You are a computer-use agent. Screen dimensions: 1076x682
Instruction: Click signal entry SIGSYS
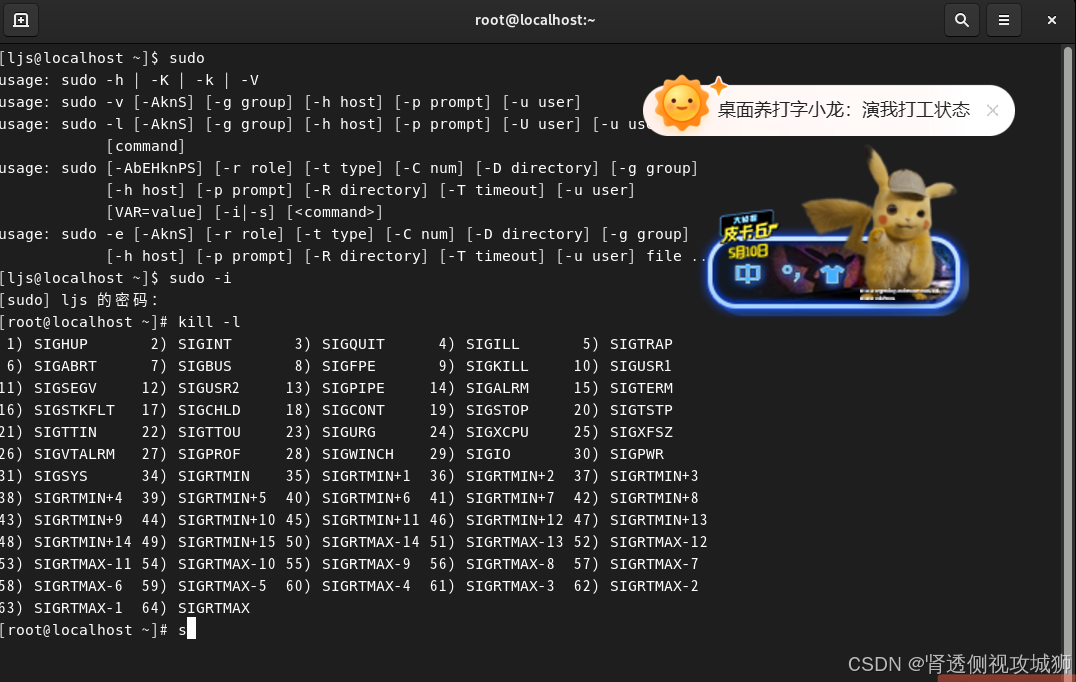coord(61,475)
